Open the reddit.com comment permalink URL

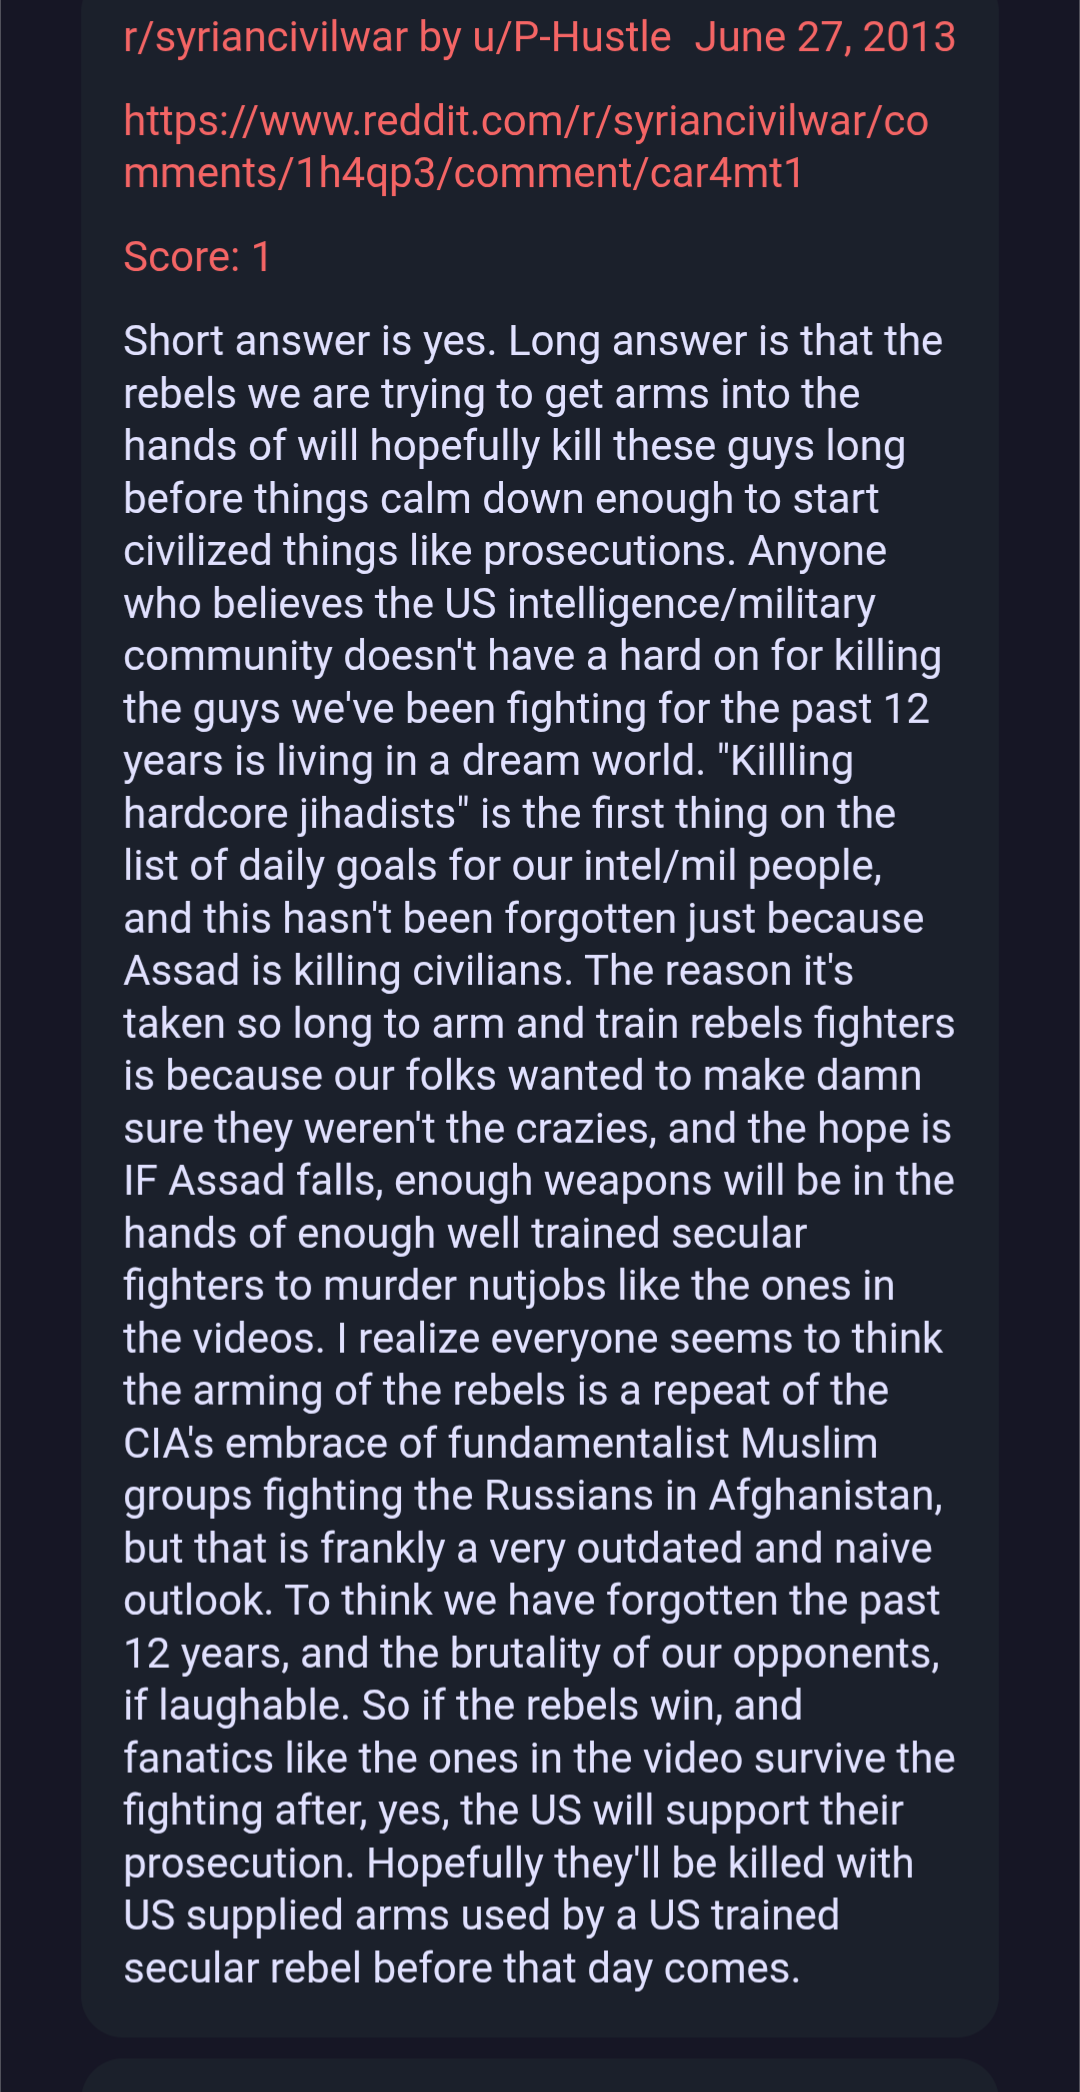pos(526,147)
